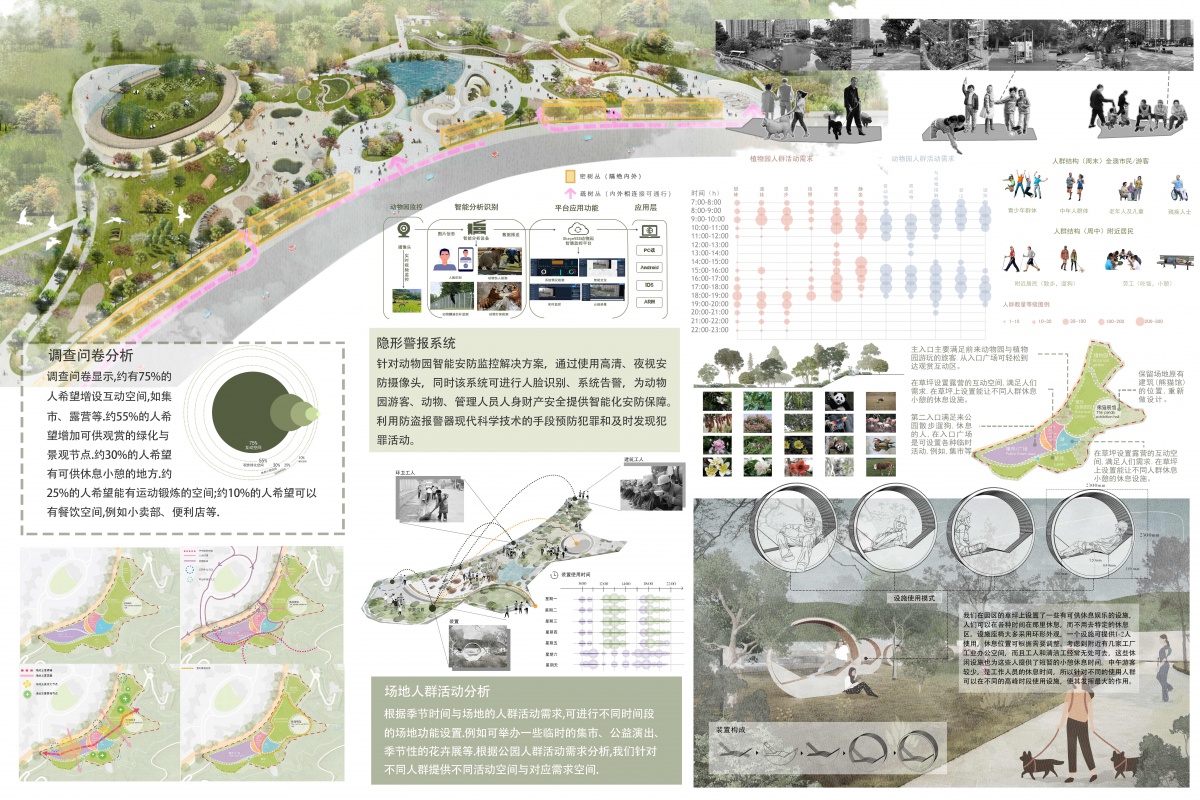This screenshot has width=1200, height=800.
Task: Click the jumping teenagers figure group 青少年群体
Action: [1025, 184]
